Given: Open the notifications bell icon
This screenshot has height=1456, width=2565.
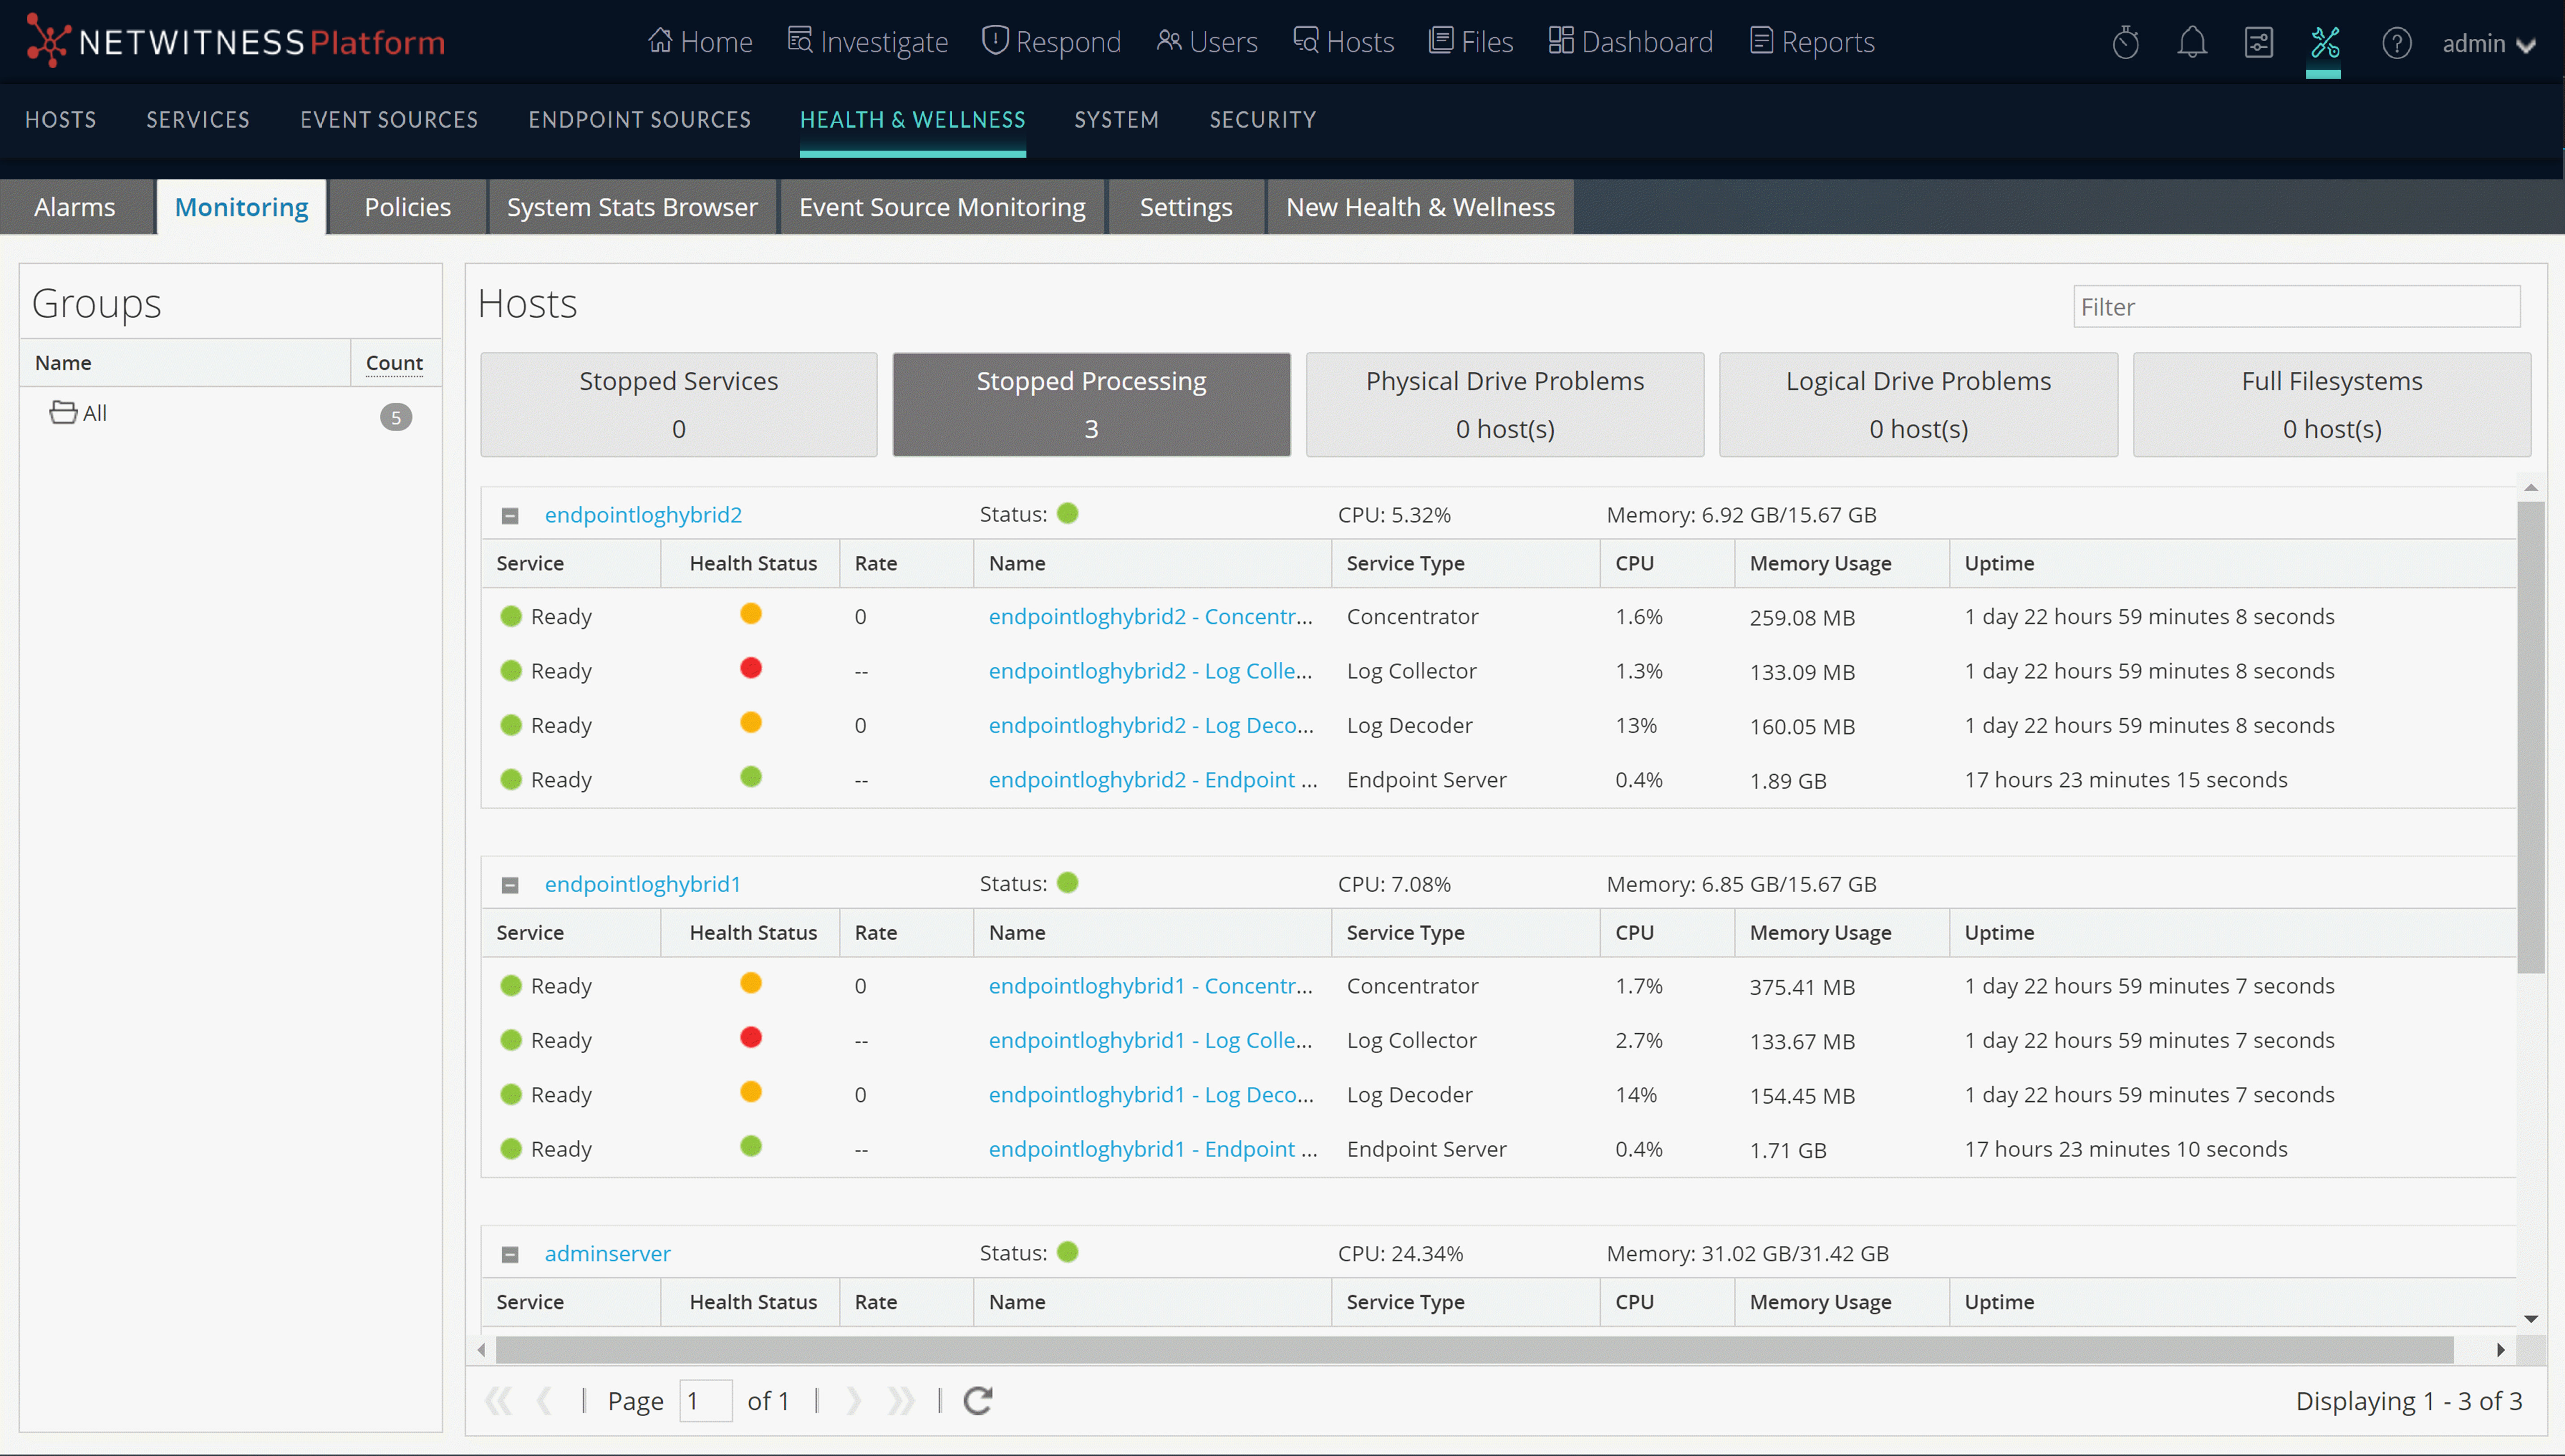Looking at the screenshot, I should coord(2192,43).
